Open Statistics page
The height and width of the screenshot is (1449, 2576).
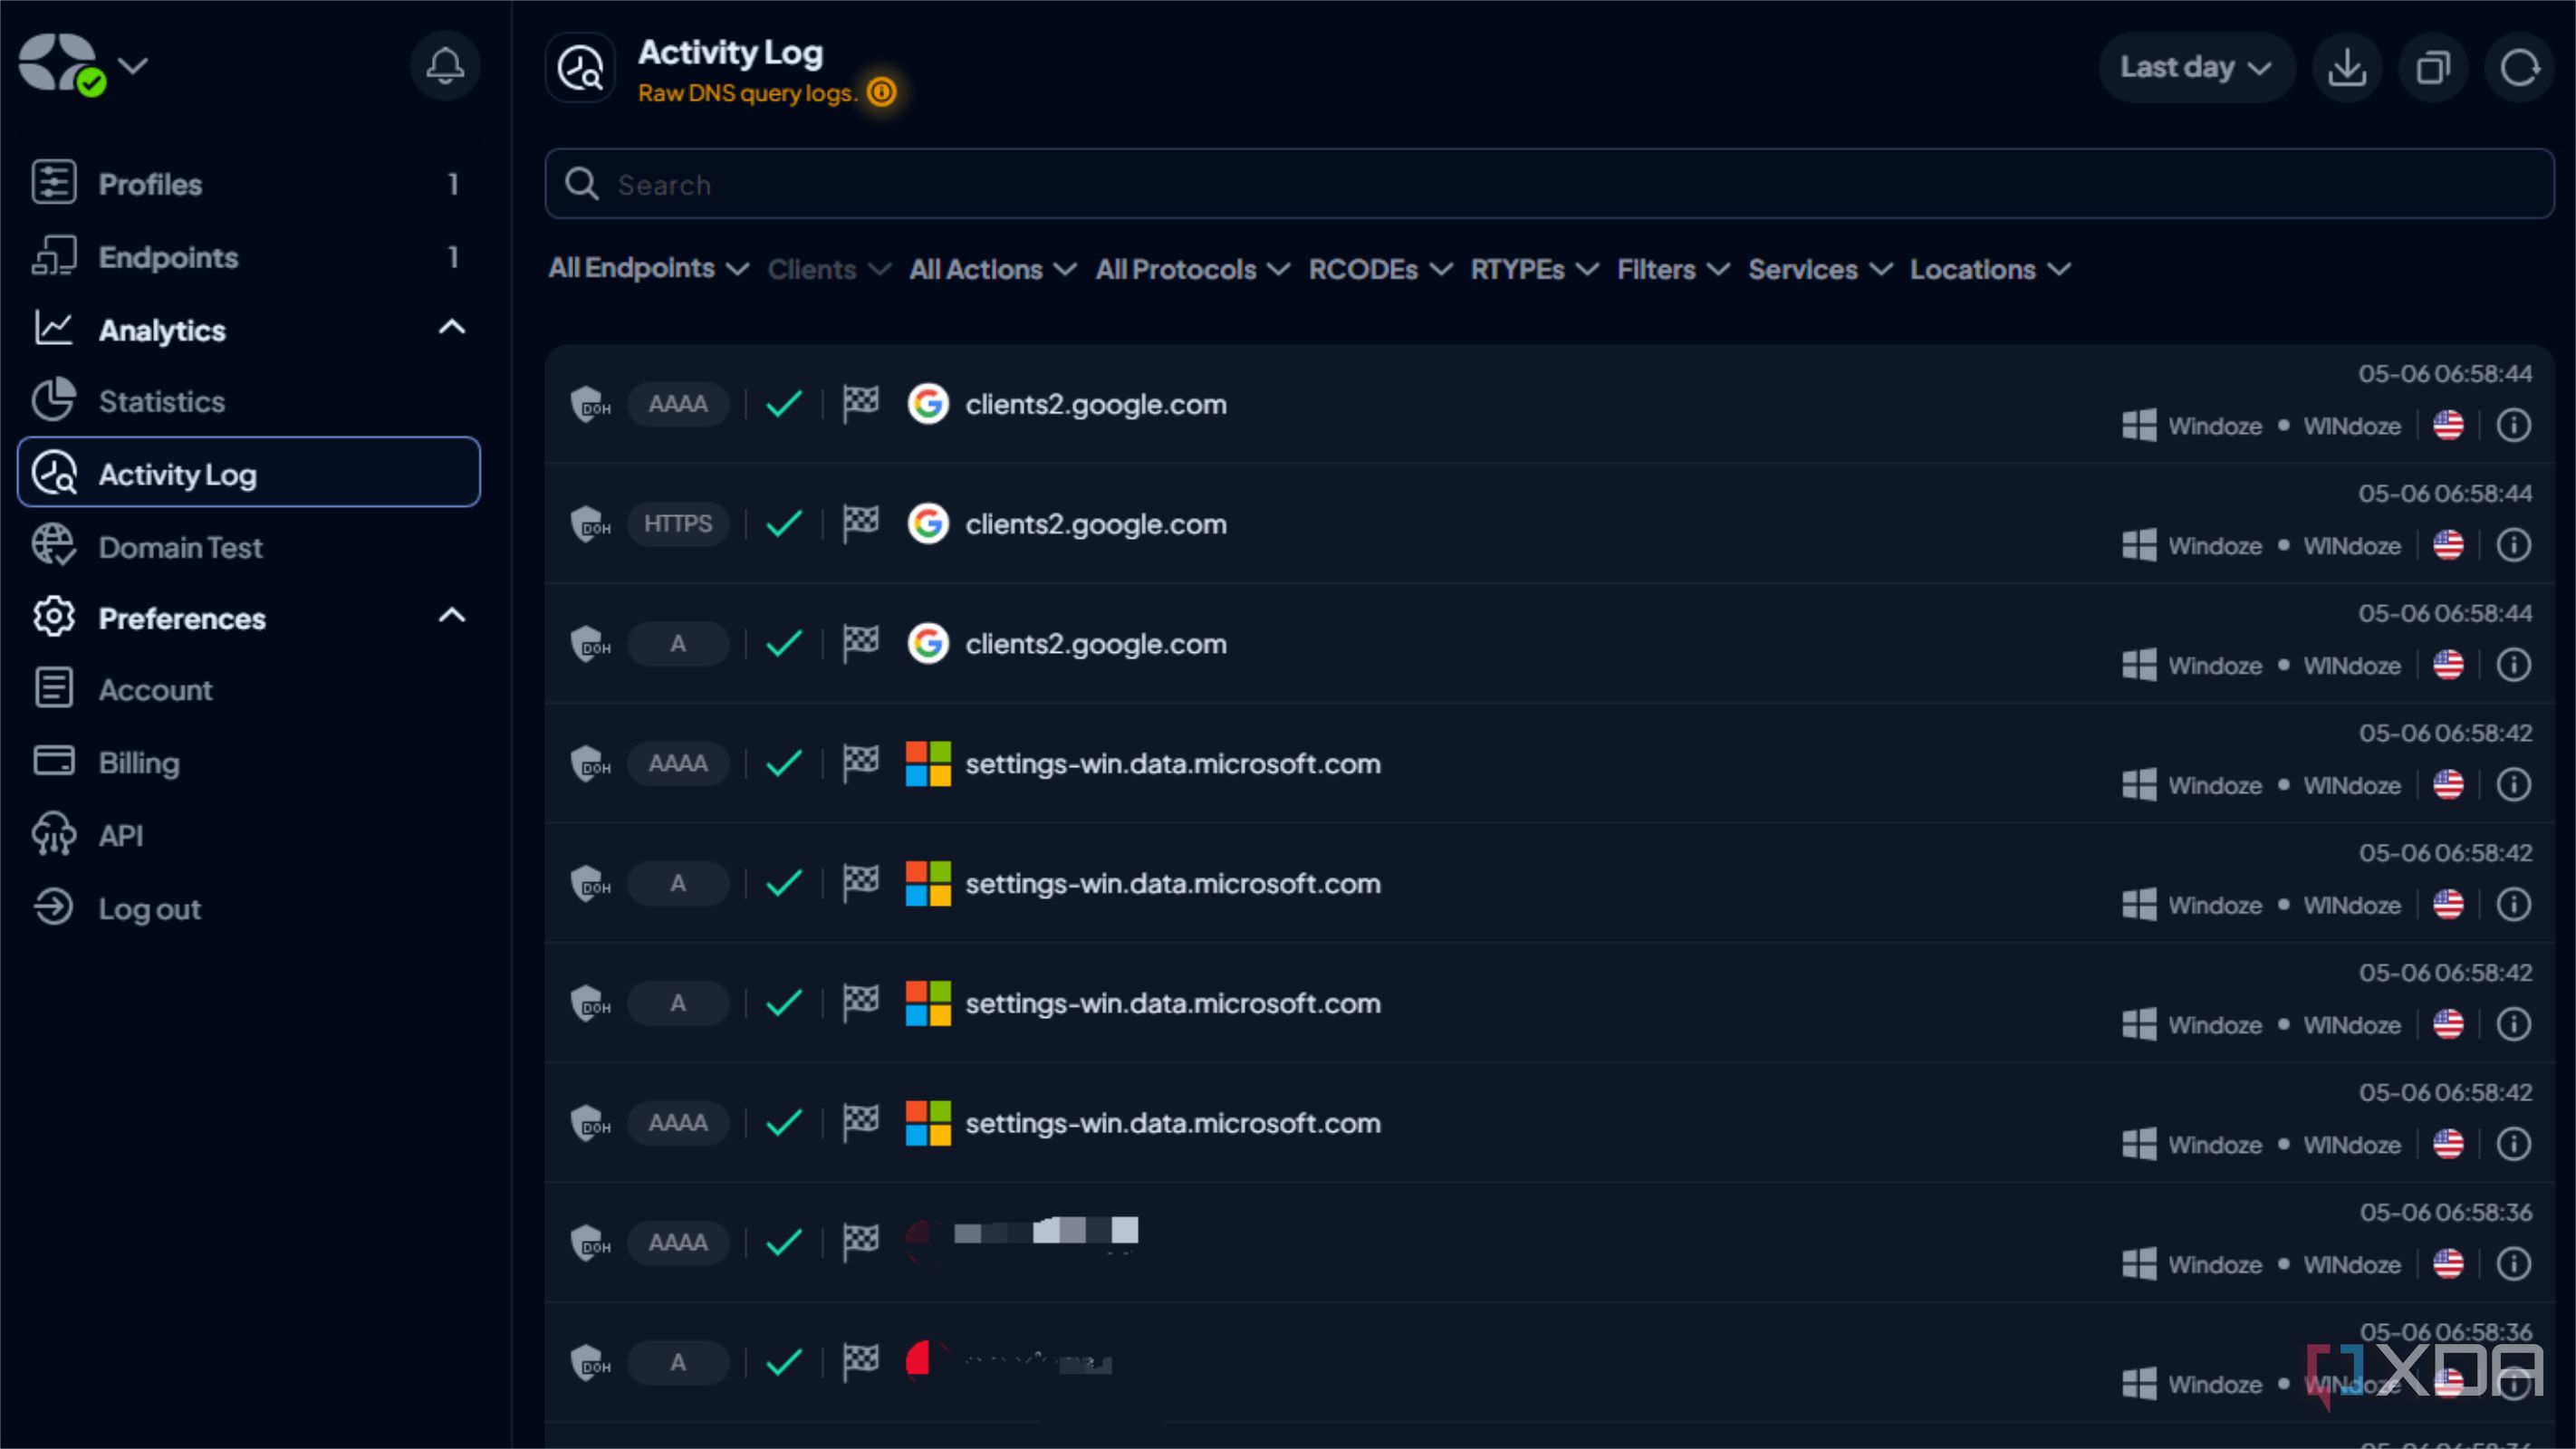[x=249, y=401]
